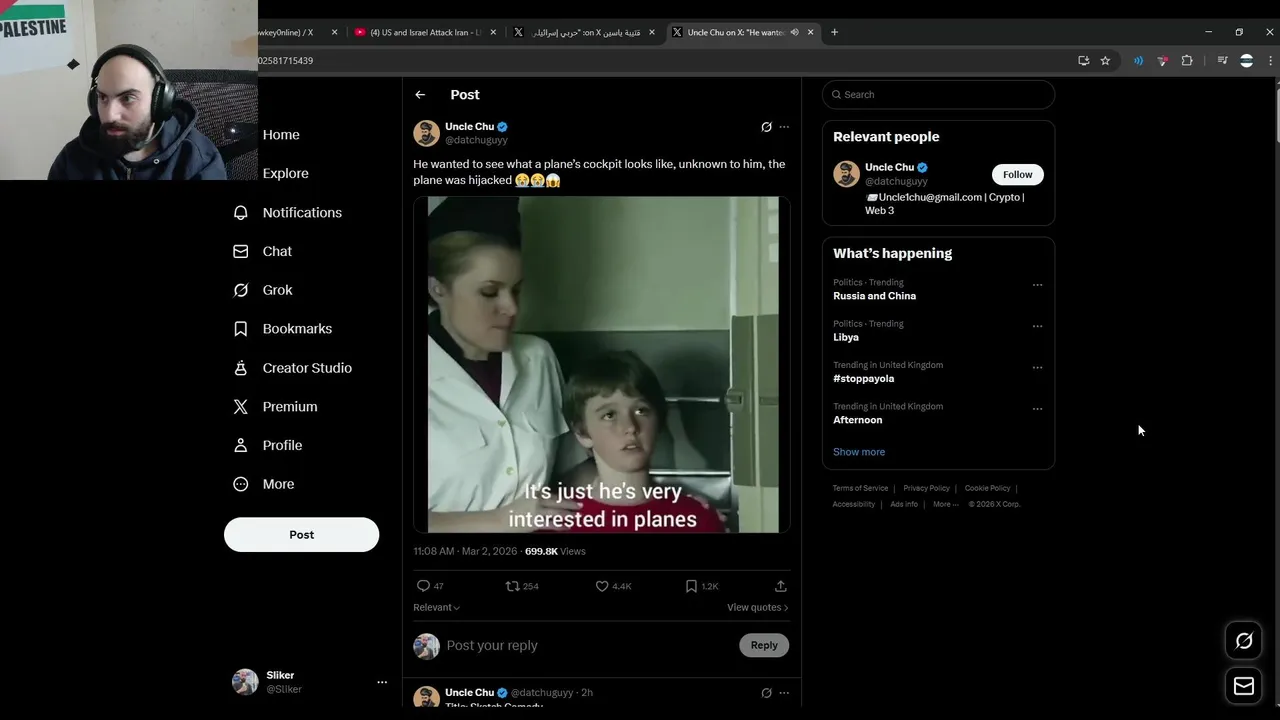Click the Creator Studio icon
The image size is (1280, 720).
240,368
